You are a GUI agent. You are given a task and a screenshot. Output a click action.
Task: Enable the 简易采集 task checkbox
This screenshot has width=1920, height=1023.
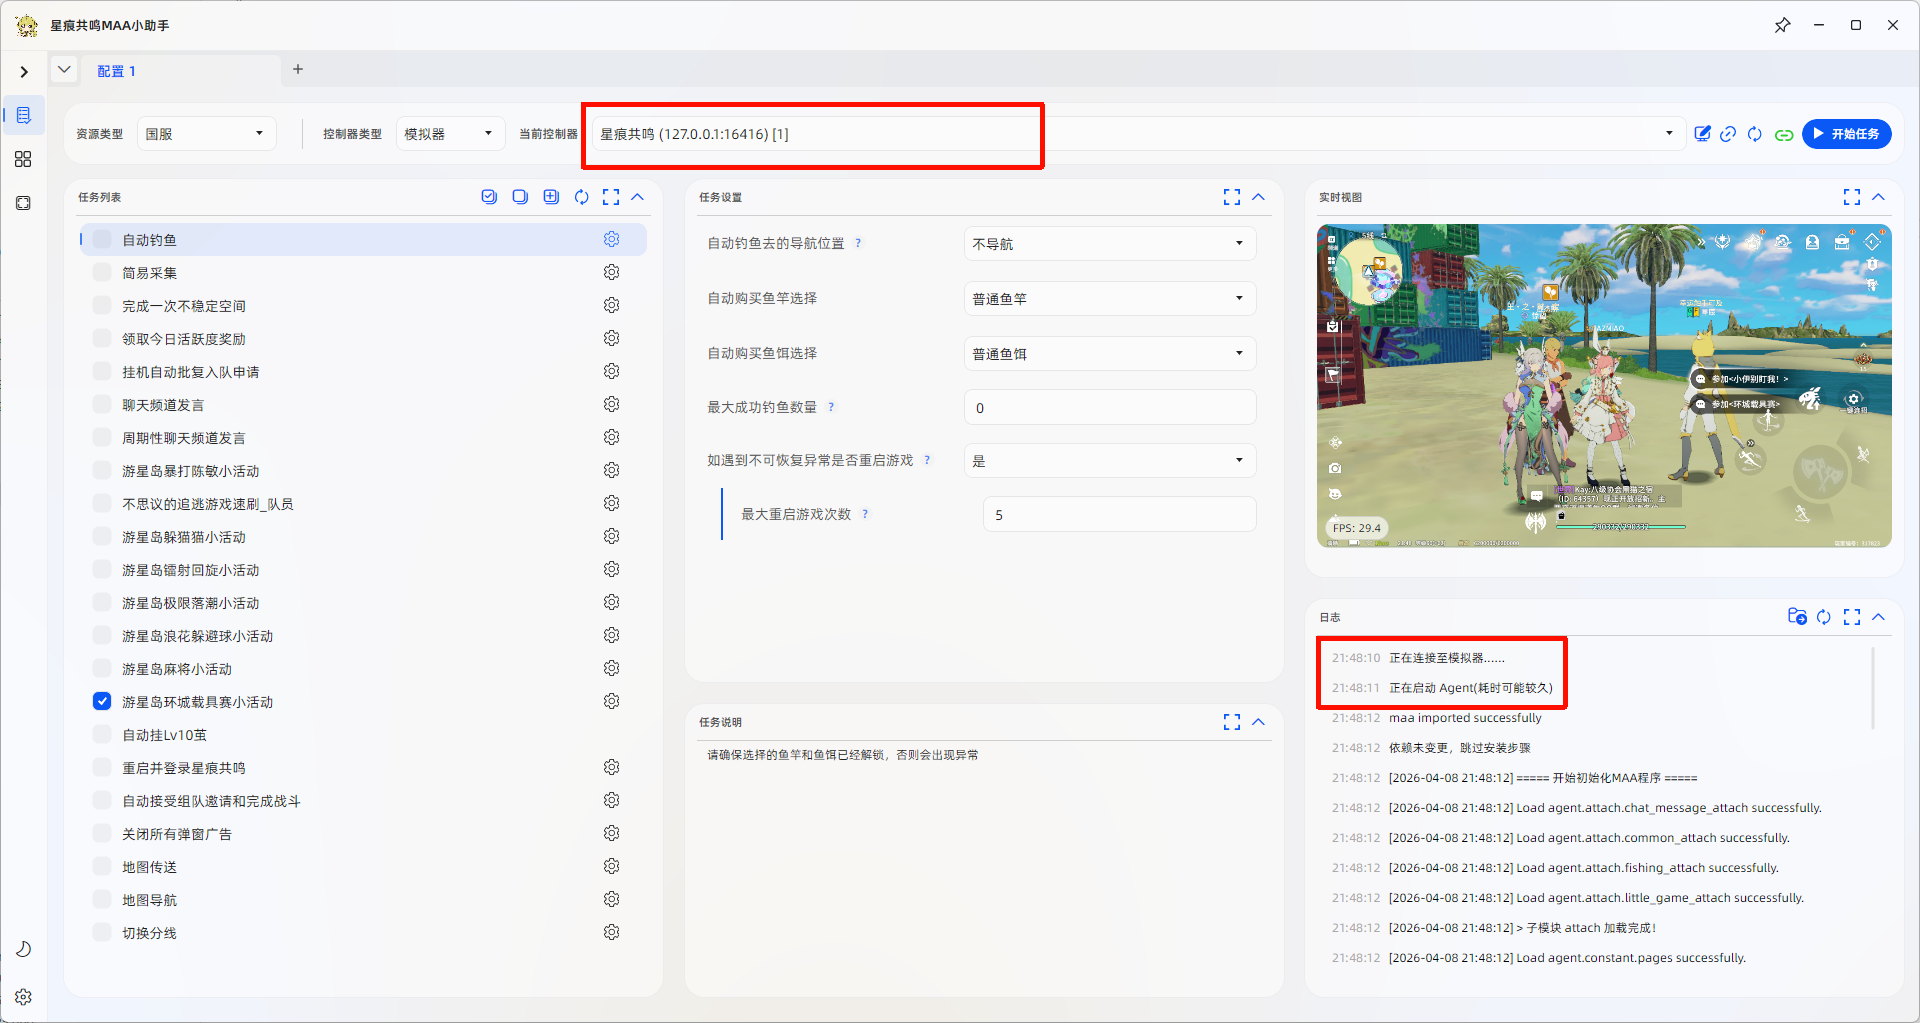(102, 272)
